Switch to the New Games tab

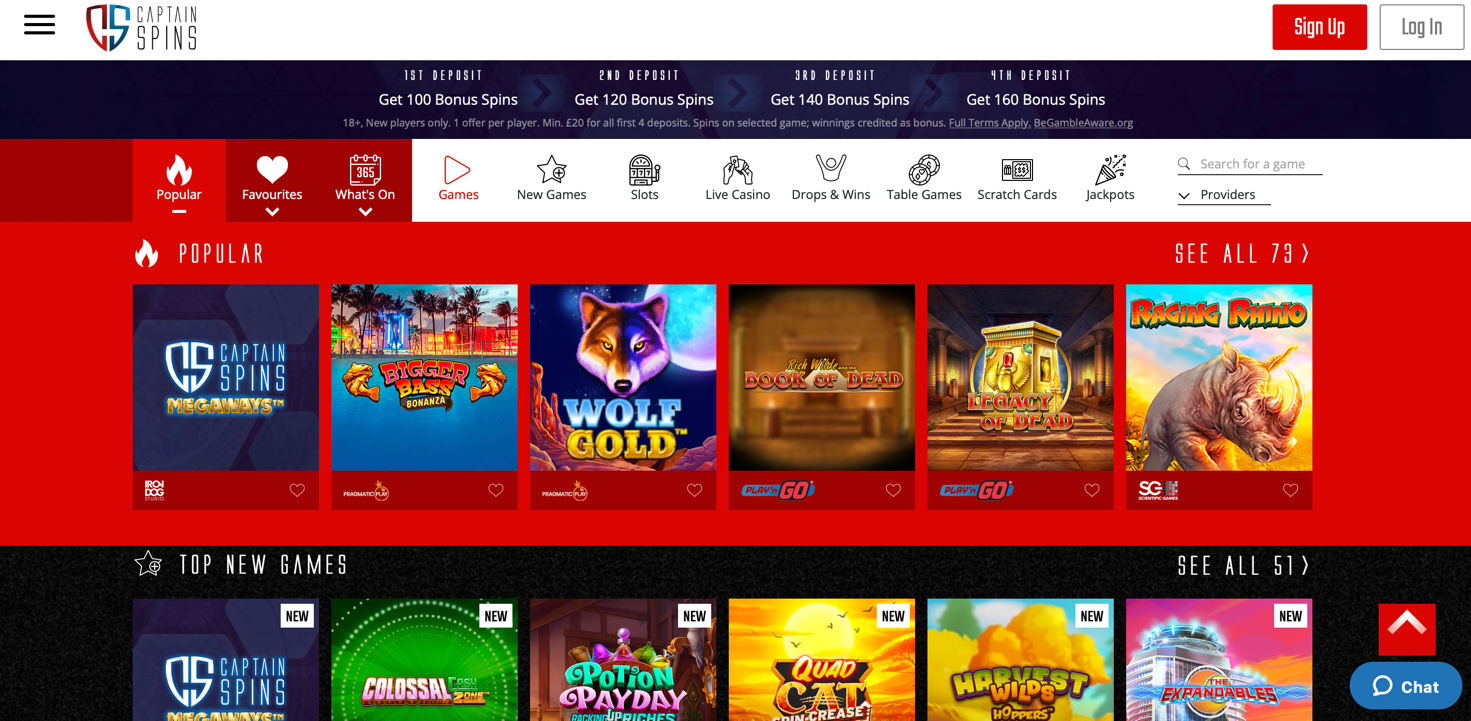point(551,179)
